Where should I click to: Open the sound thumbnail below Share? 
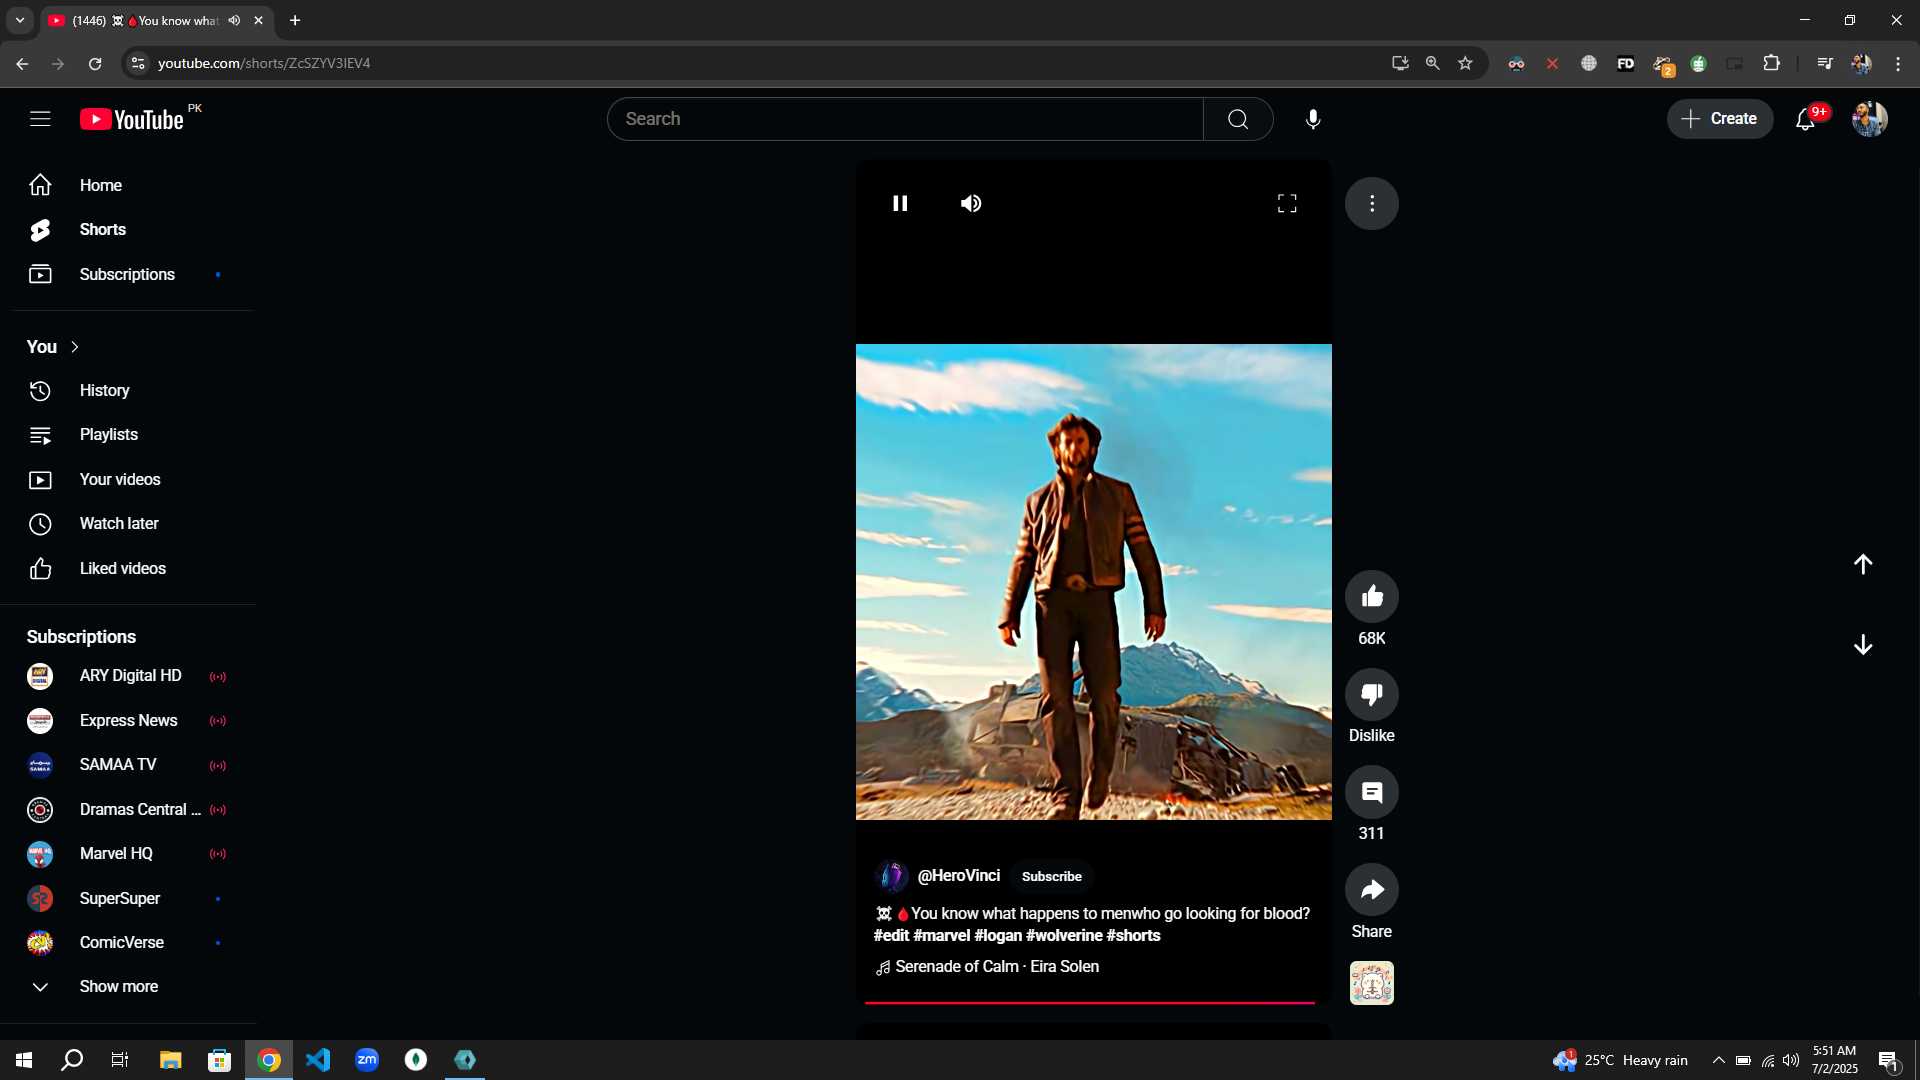tap(1372, 983)
